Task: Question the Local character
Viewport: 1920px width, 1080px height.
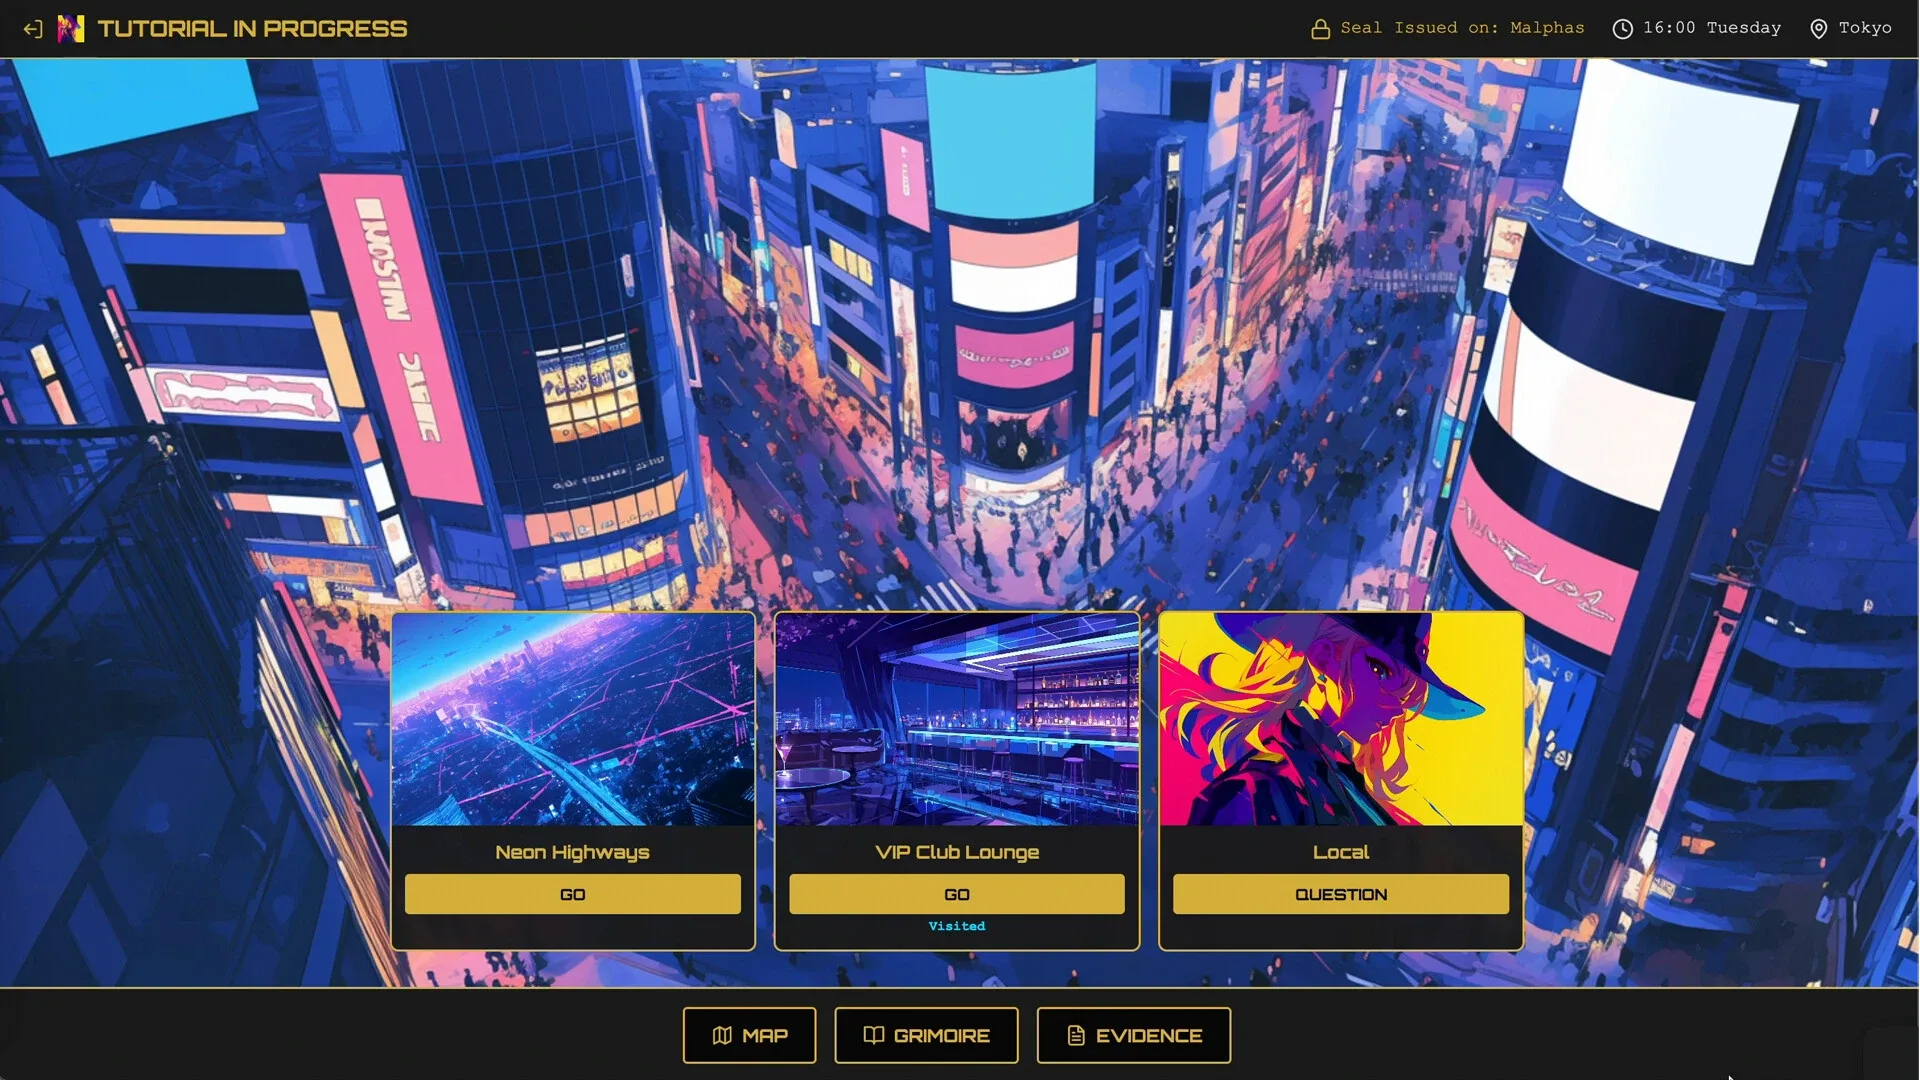Action: coord(1340,894)
